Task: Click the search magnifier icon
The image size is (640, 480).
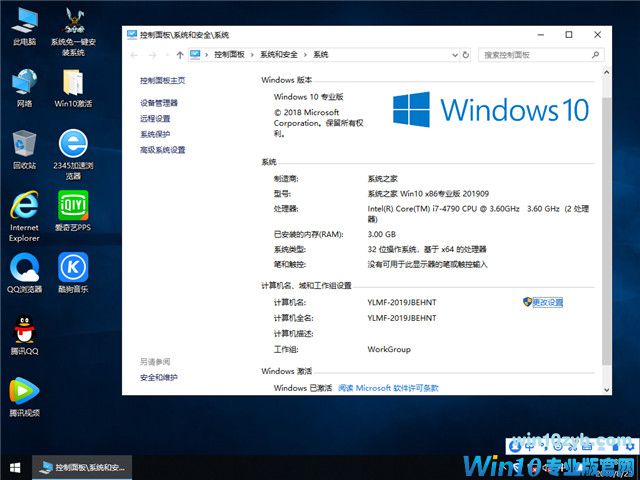Action: (596, 55)
